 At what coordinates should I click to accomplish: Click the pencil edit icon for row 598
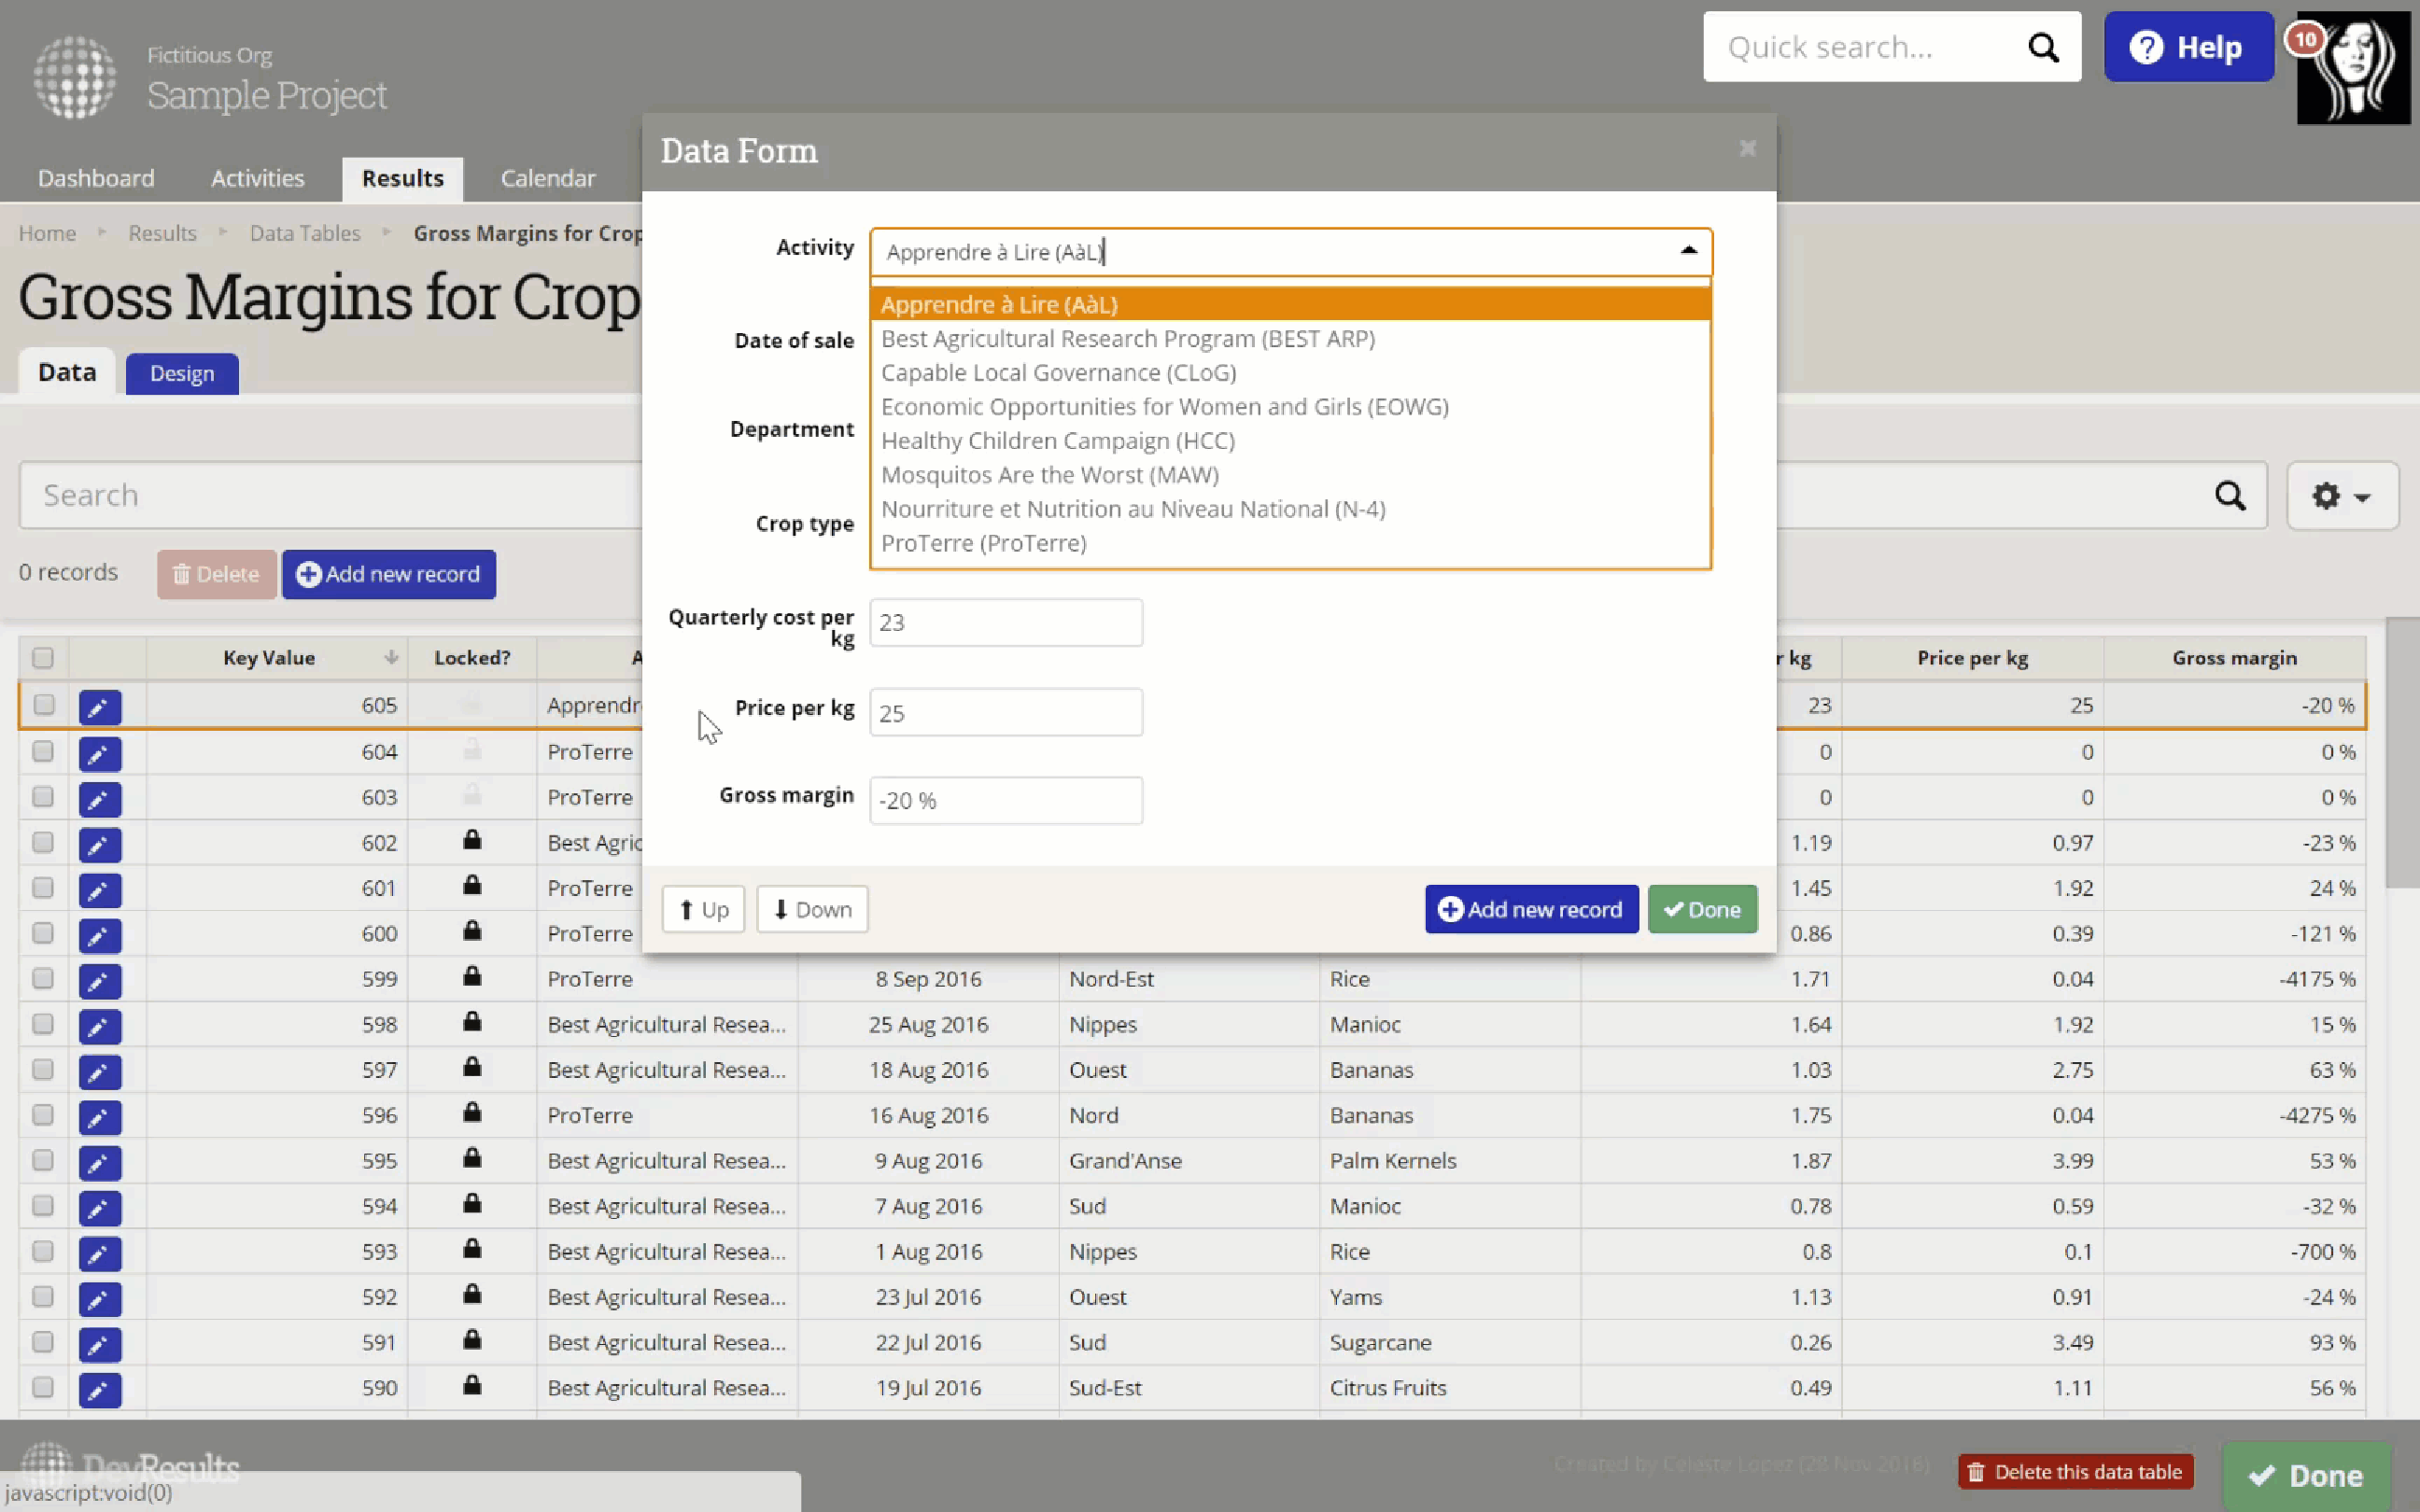tap(99, 1026)
